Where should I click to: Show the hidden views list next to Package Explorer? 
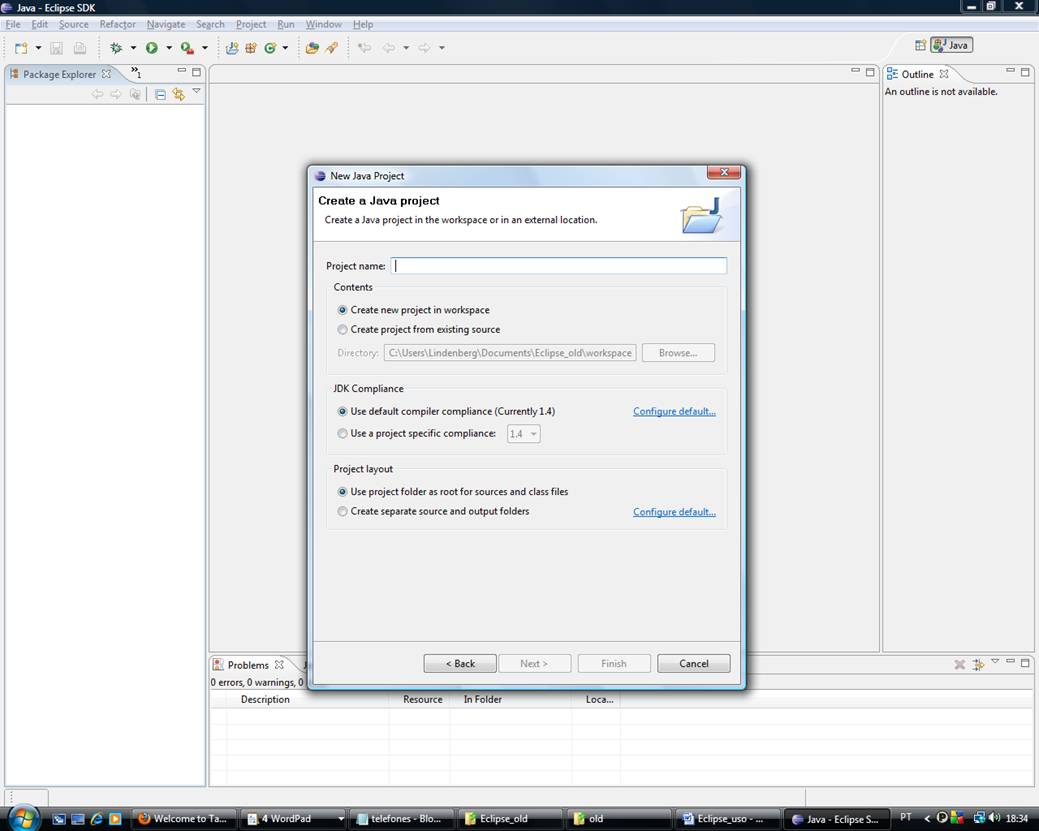point(136,72)
